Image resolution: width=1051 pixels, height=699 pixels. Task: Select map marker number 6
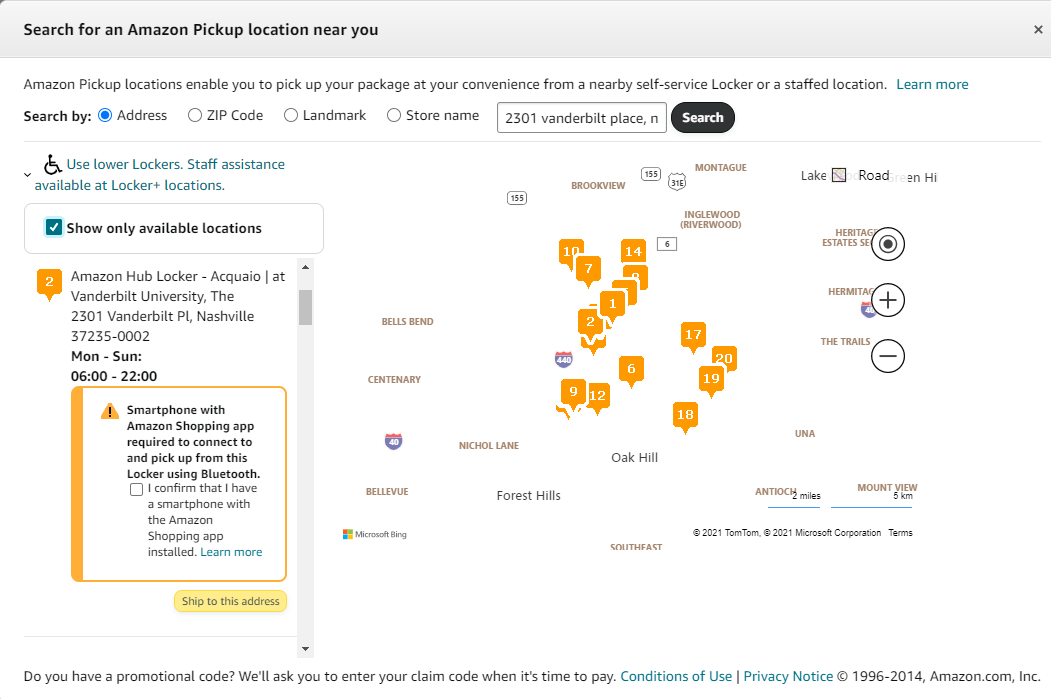[x=631, y=369]
